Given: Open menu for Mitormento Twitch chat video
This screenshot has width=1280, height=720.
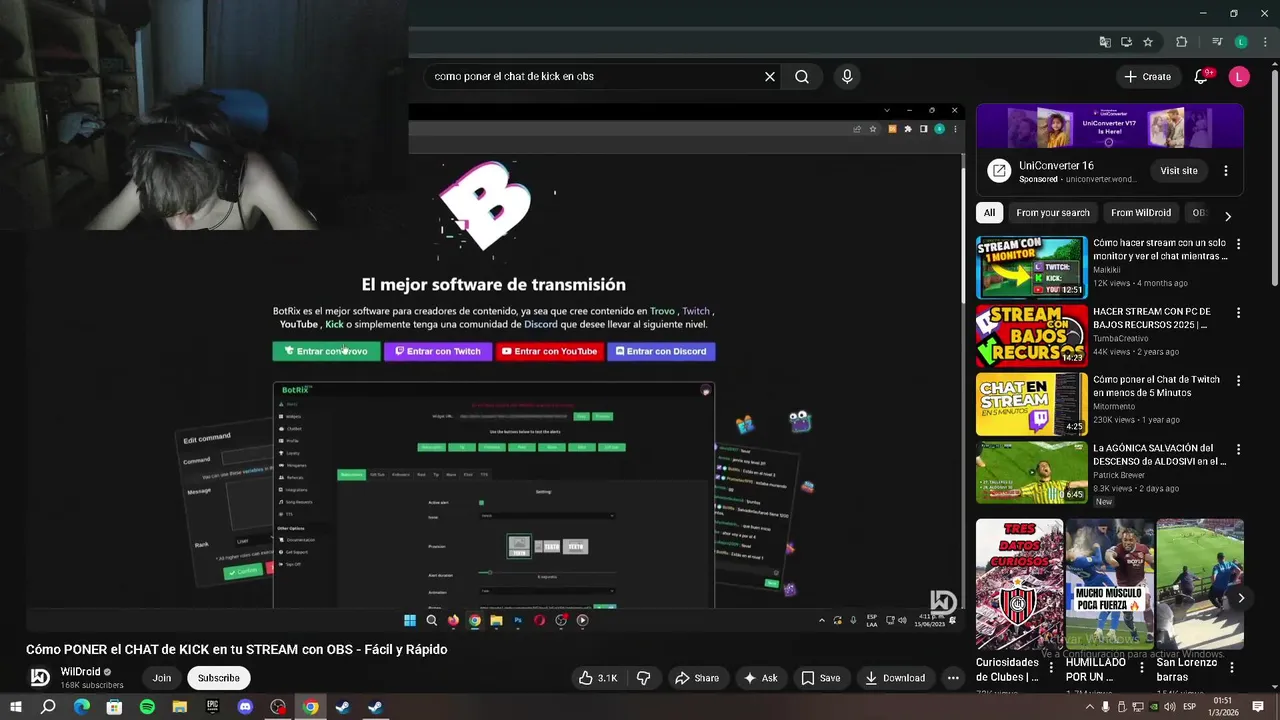Looking at the screenshot, I should (1238, 381).
